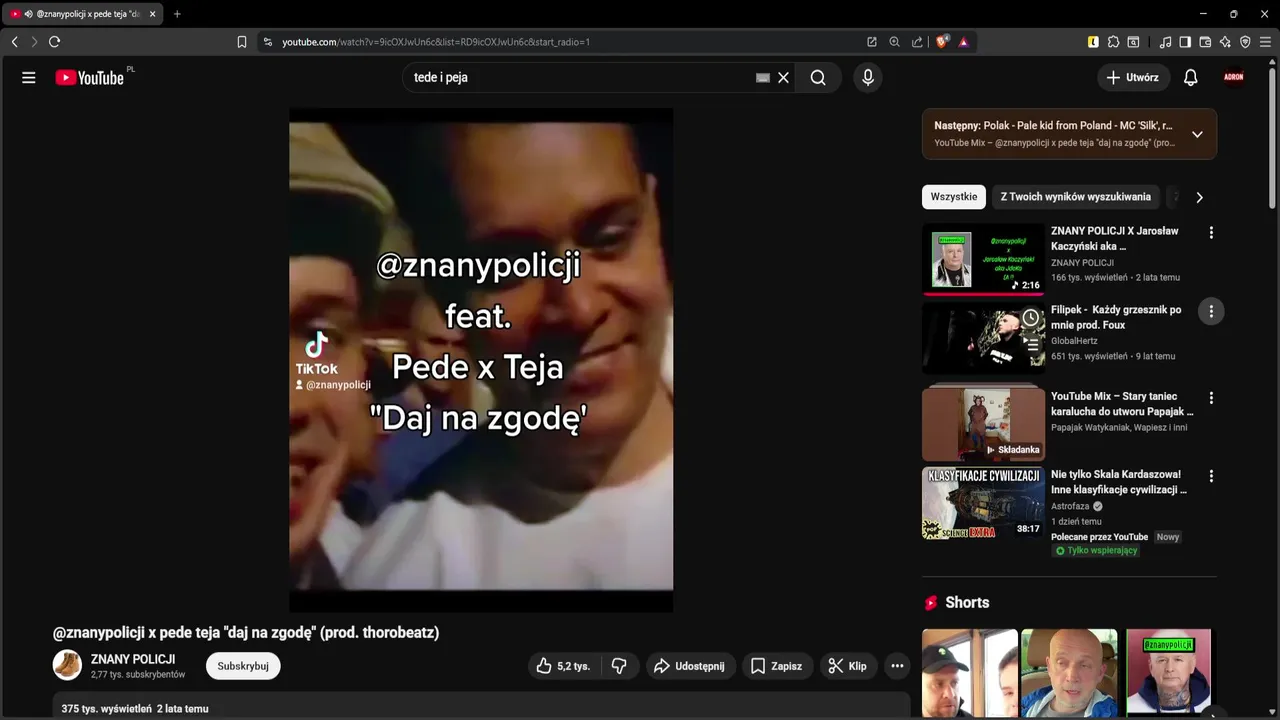Open the music note playlist icon in the toolbar
The image size is (1280, 720).
(x=1165, y=42)
